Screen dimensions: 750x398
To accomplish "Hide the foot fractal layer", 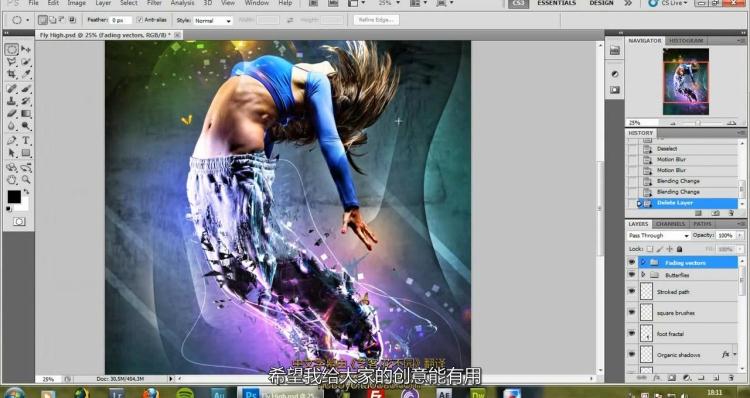I will 631,333.
